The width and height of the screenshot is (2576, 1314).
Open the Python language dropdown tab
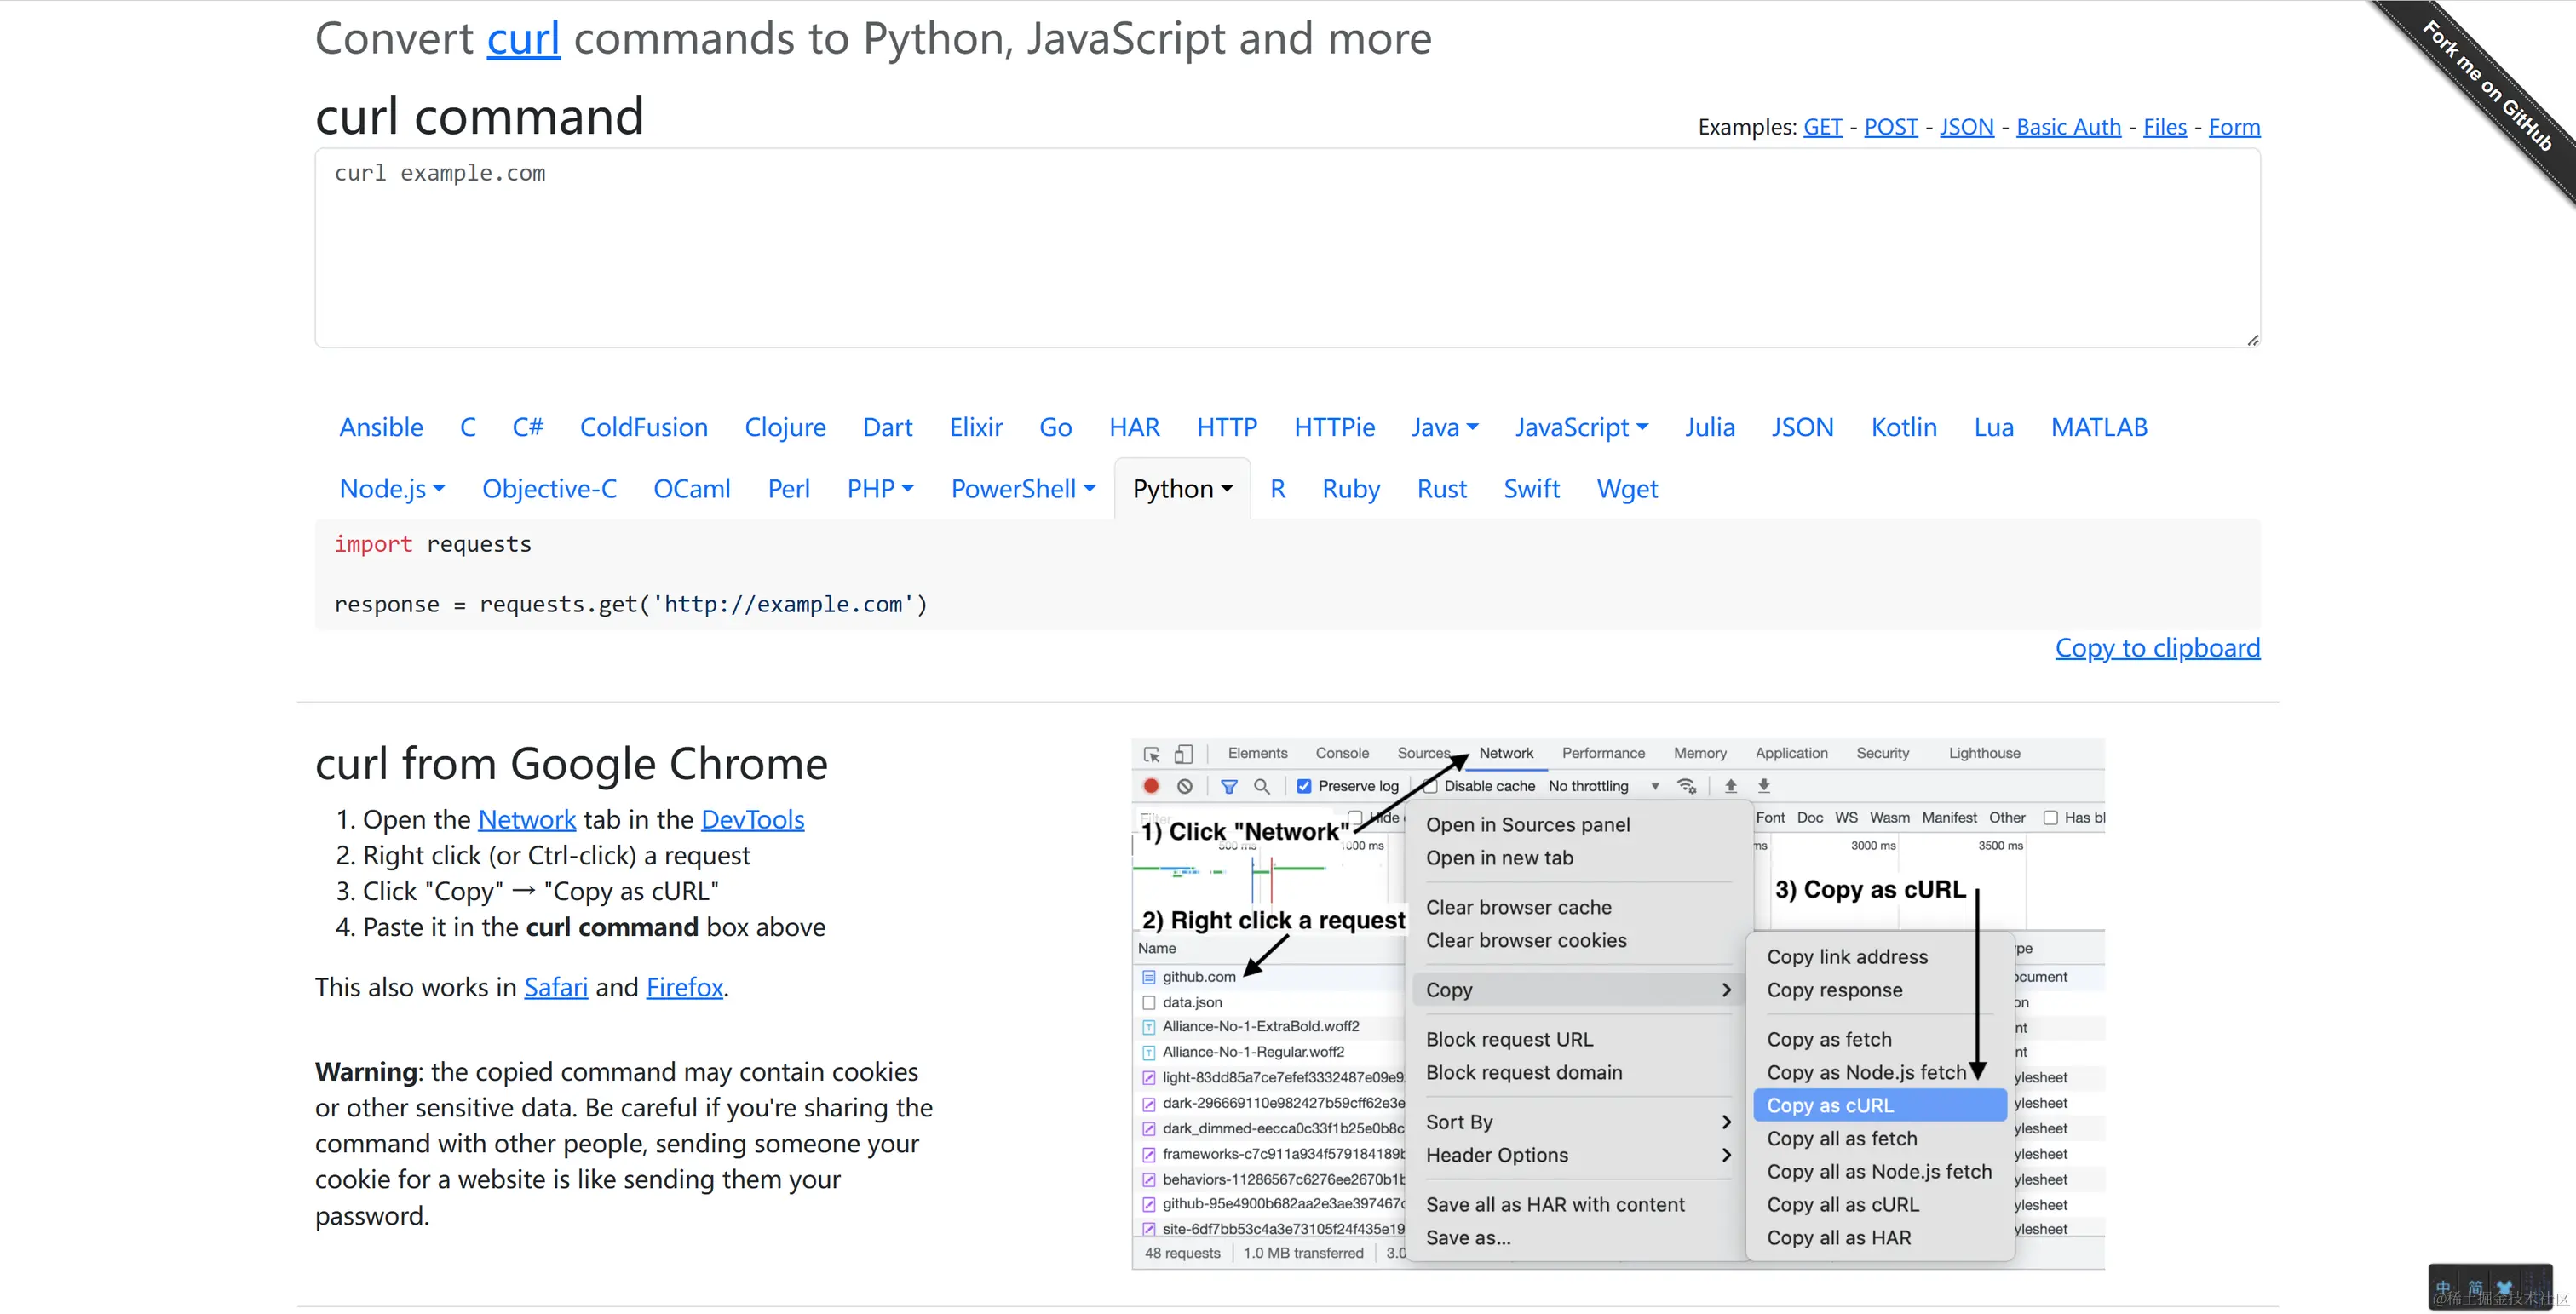[1182, 489]
